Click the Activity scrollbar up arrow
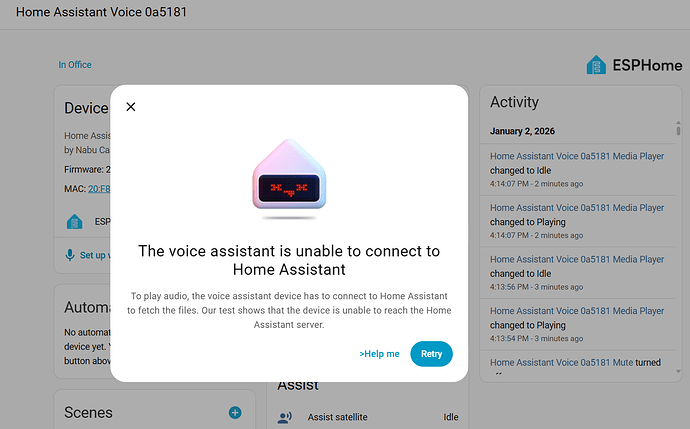690x429 pixels. coord(678,122)
